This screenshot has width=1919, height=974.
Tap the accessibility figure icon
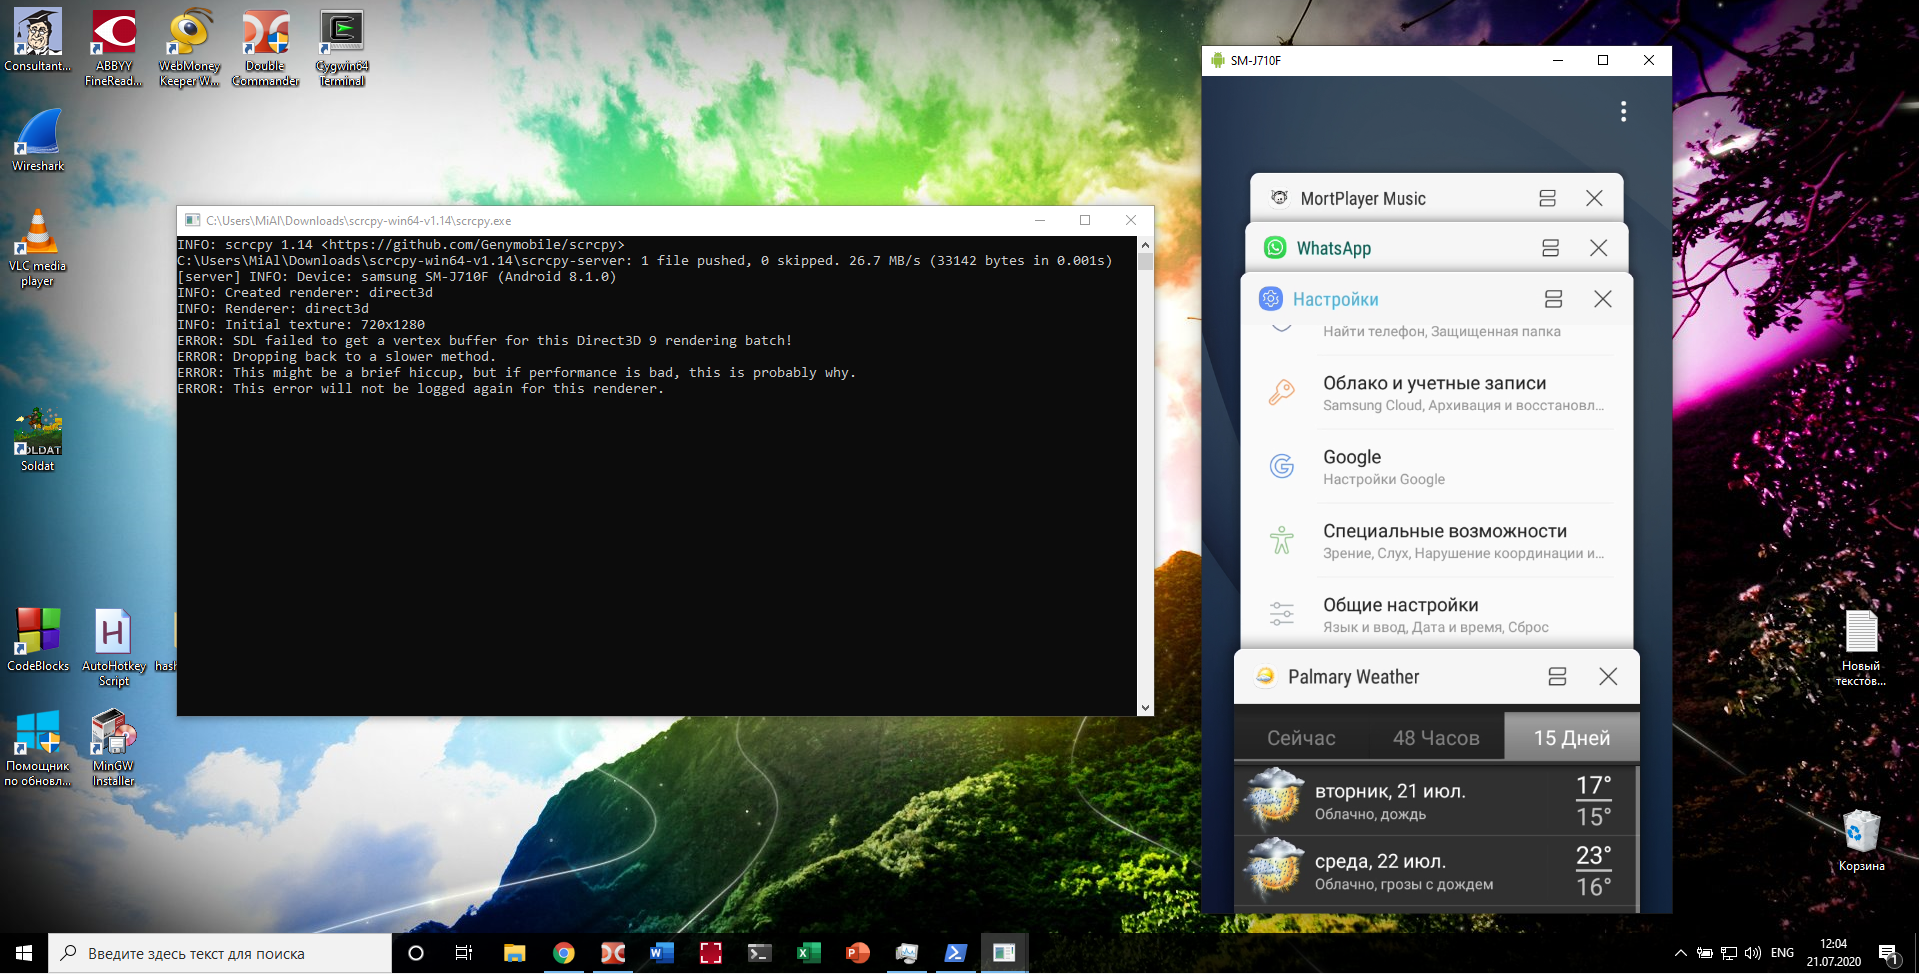(x=1281, y=540)
